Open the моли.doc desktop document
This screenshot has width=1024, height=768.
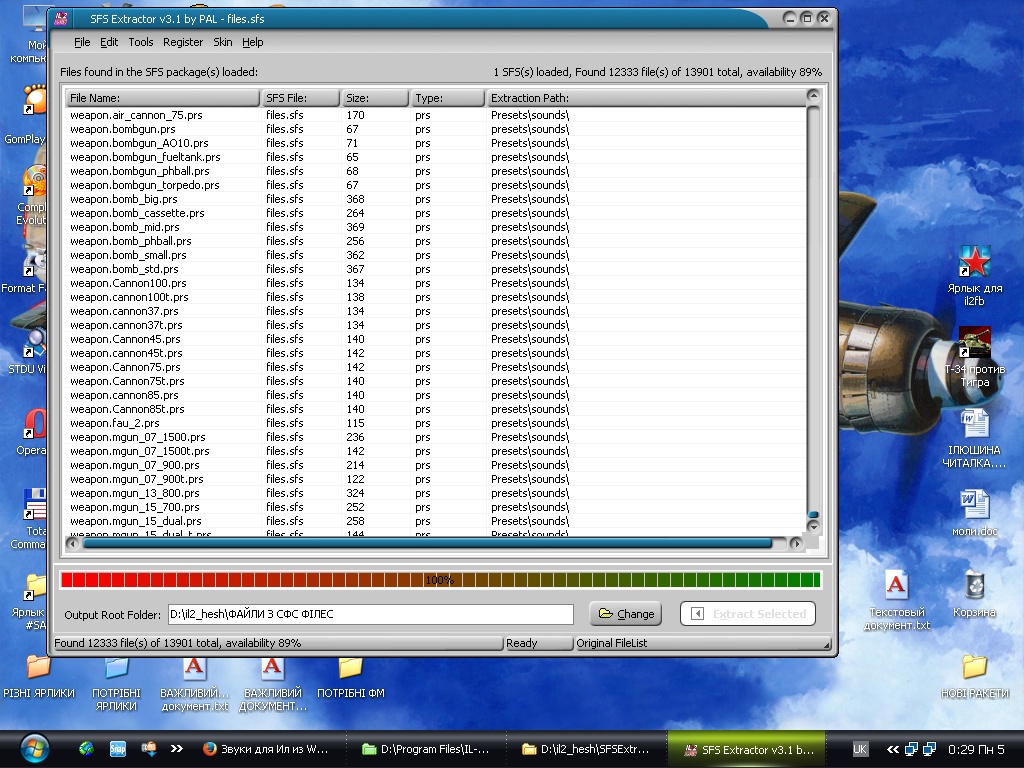974,513
